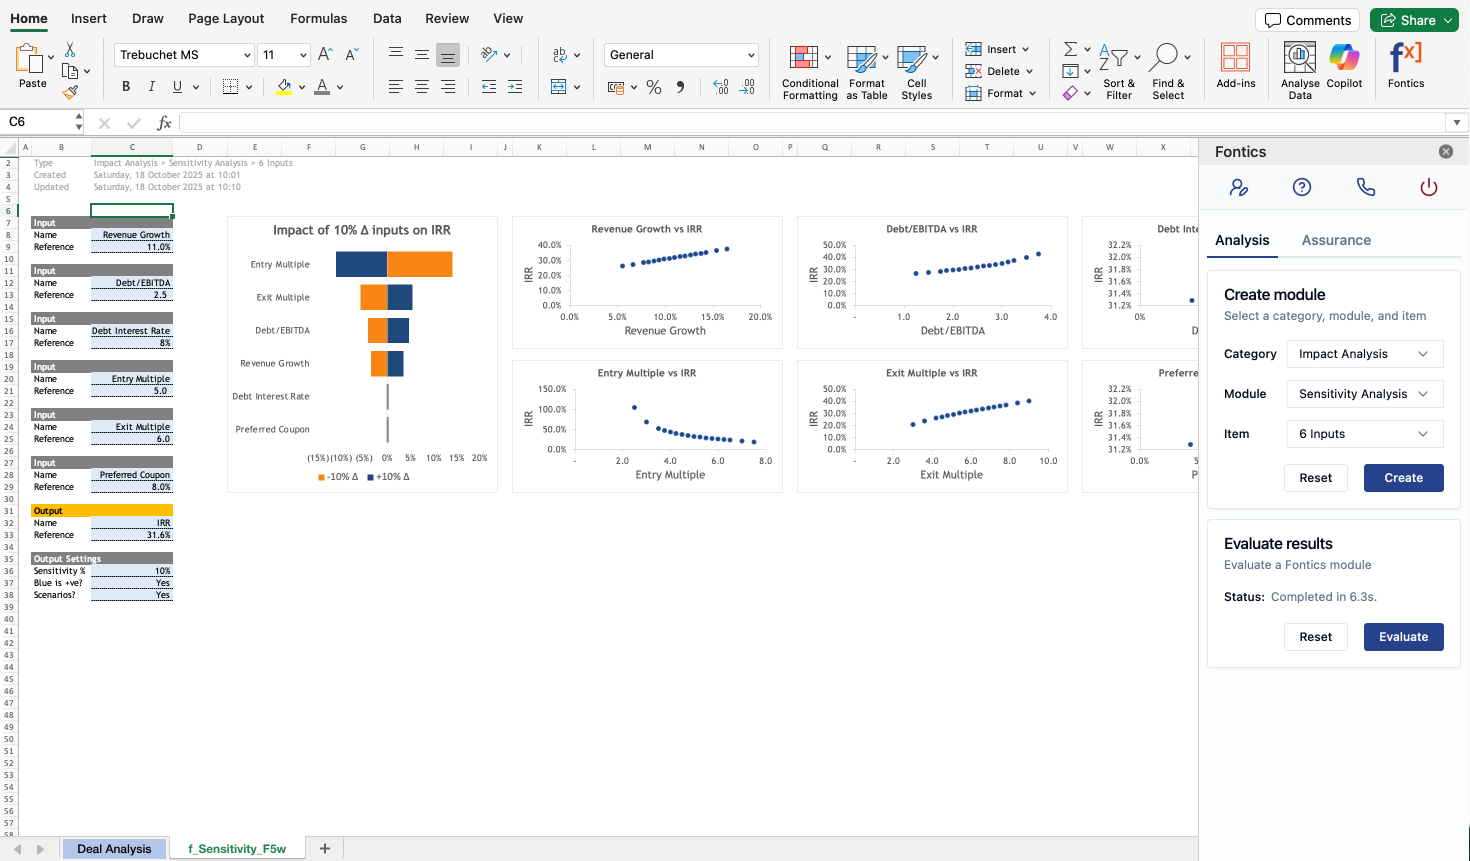Open the Add-ins icon
This screenshot has width=1470, height=861.
tap(1235, 58)
